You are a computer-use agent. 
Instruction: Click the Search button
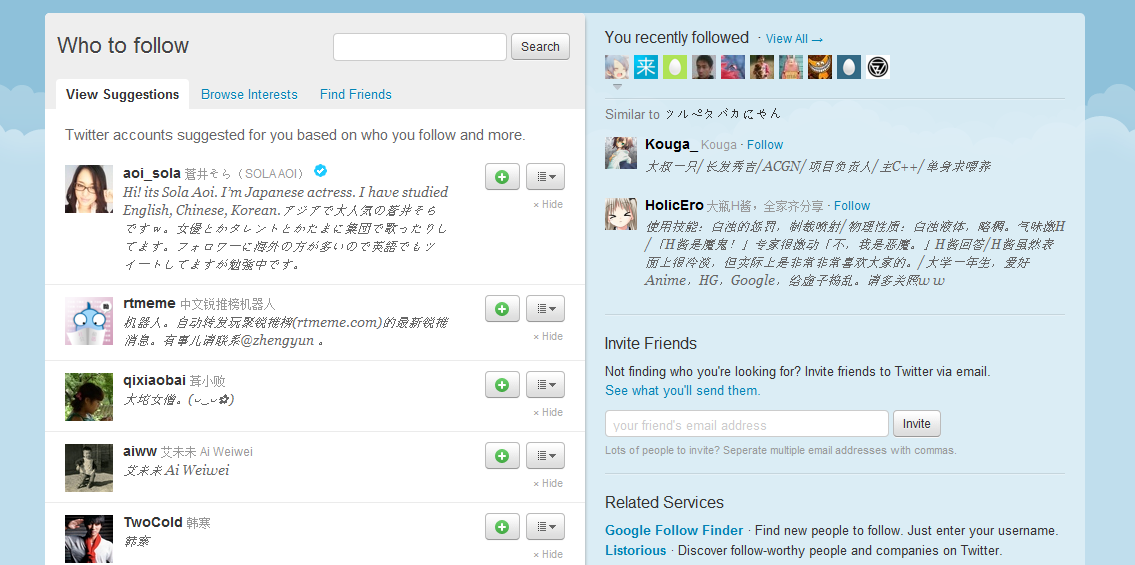point(540,46)
